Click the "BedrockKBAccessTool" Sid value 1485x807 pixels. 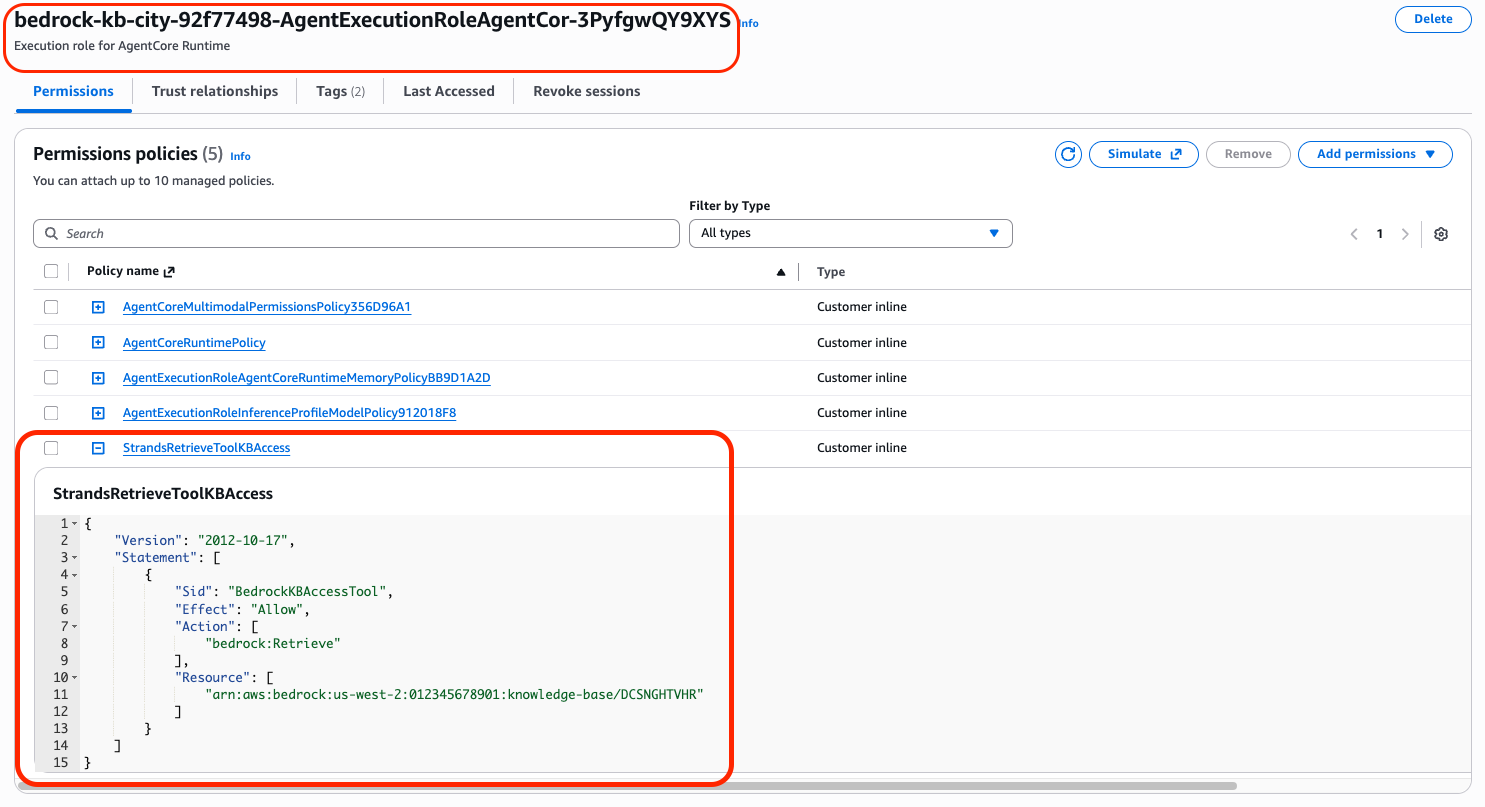click(x=307, y=592)
